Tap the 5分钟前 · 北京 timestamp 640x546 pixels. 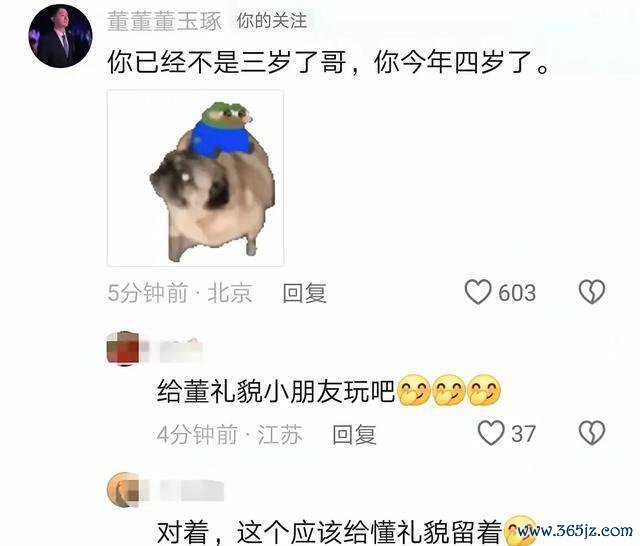180,293
